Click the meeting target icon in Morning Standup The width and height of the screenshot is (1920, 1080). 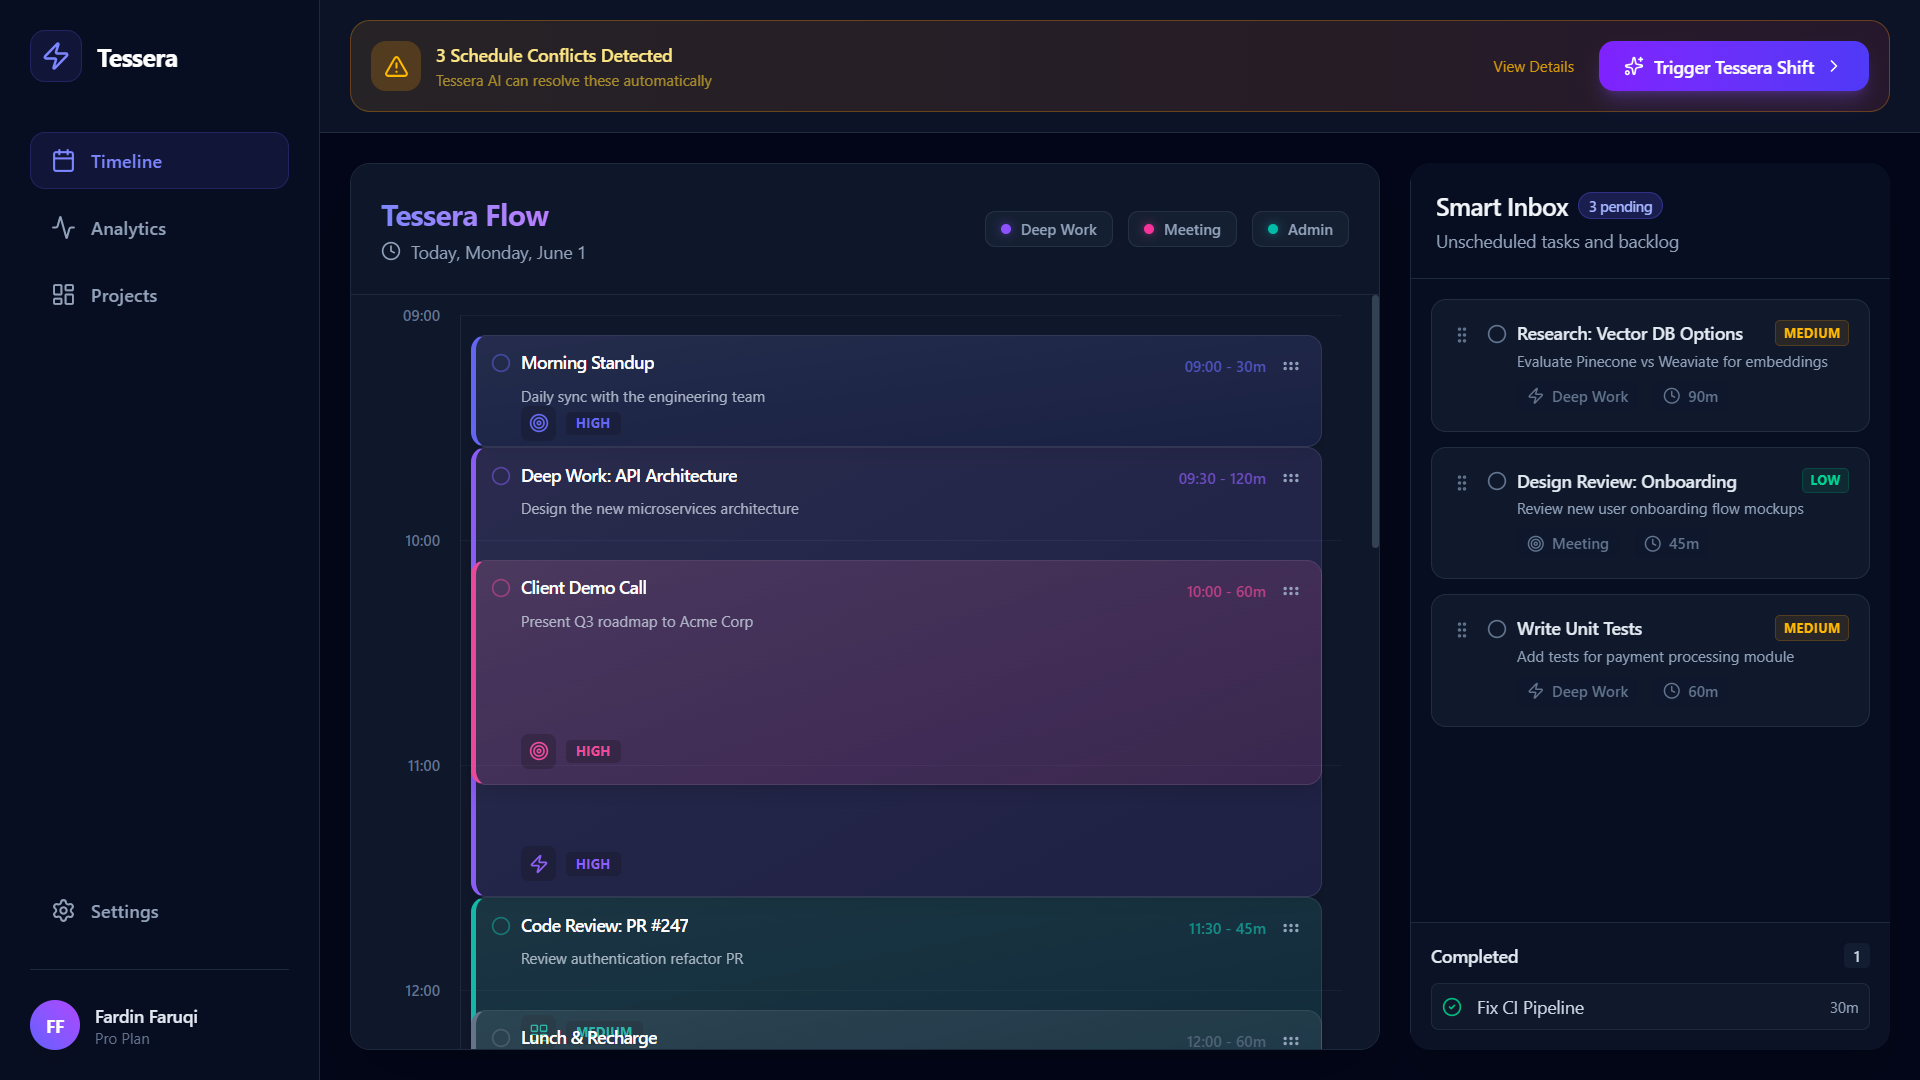click(x=538, y=423)
